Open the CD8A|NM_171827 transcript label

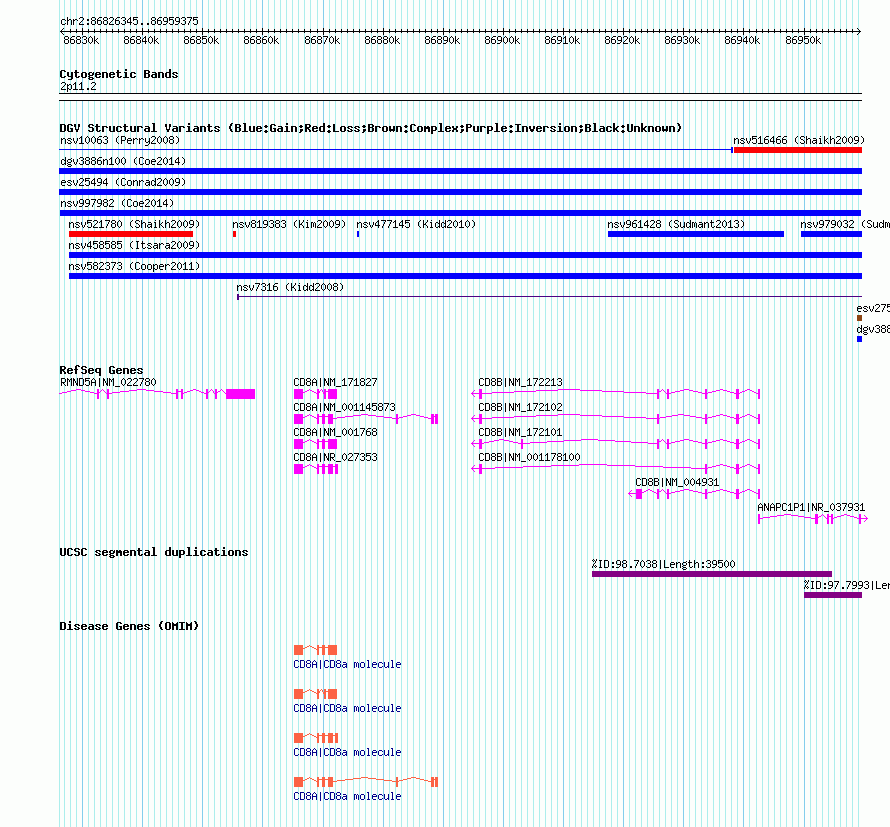[x=335, y=383]
